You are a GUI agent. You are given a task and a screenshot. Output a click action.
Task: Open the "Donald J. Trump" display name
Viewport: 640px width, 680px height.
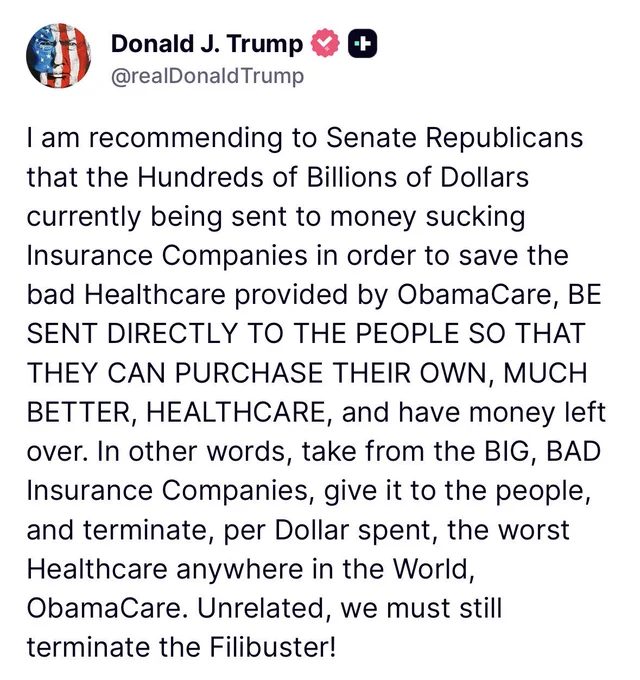pyautogui.click(x=207, y=44)
